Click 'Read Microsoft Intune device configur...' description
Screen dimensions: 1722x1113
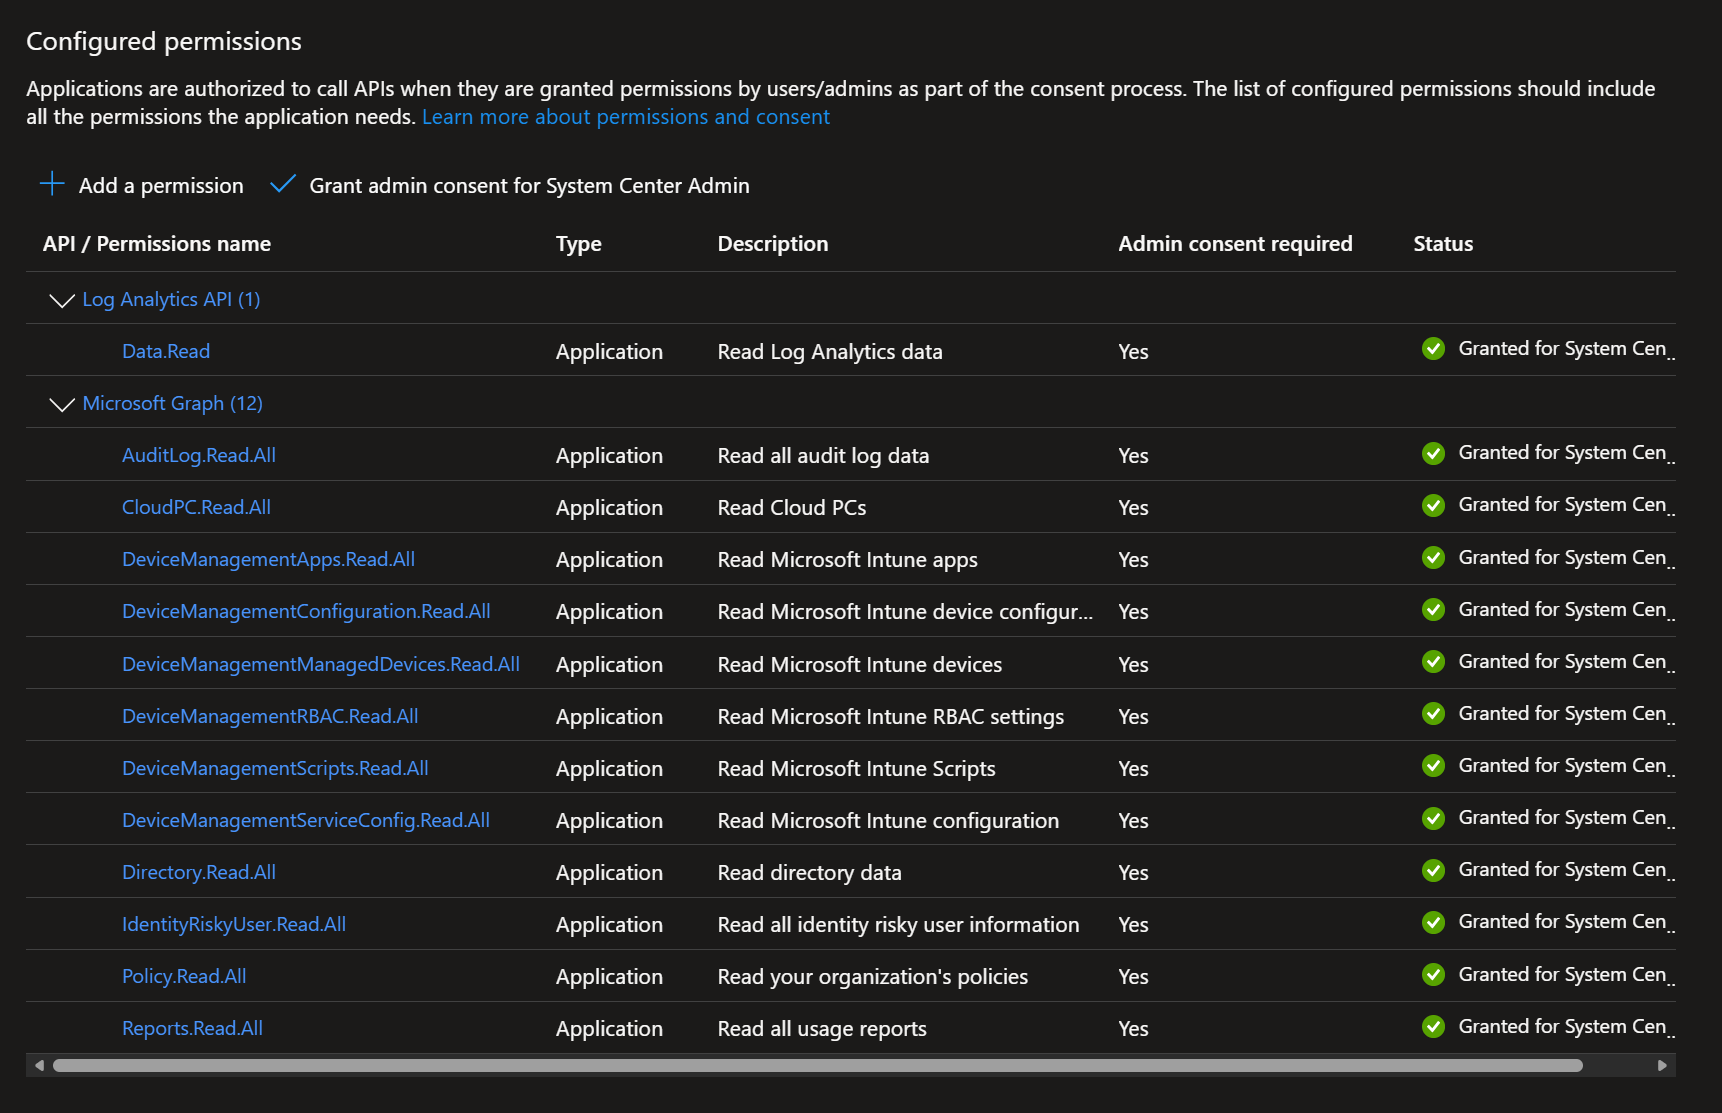click(x=906, y=612)
